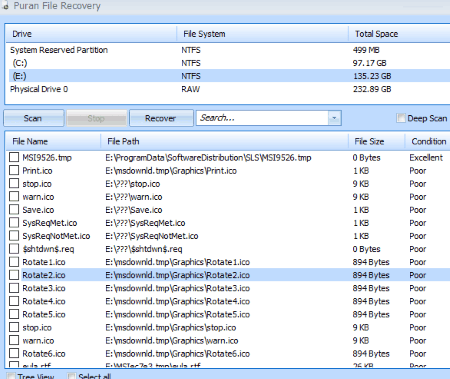Check the box beside Print.ico
450x379 pixels.
pyautogui.click(x=14, y=170)
